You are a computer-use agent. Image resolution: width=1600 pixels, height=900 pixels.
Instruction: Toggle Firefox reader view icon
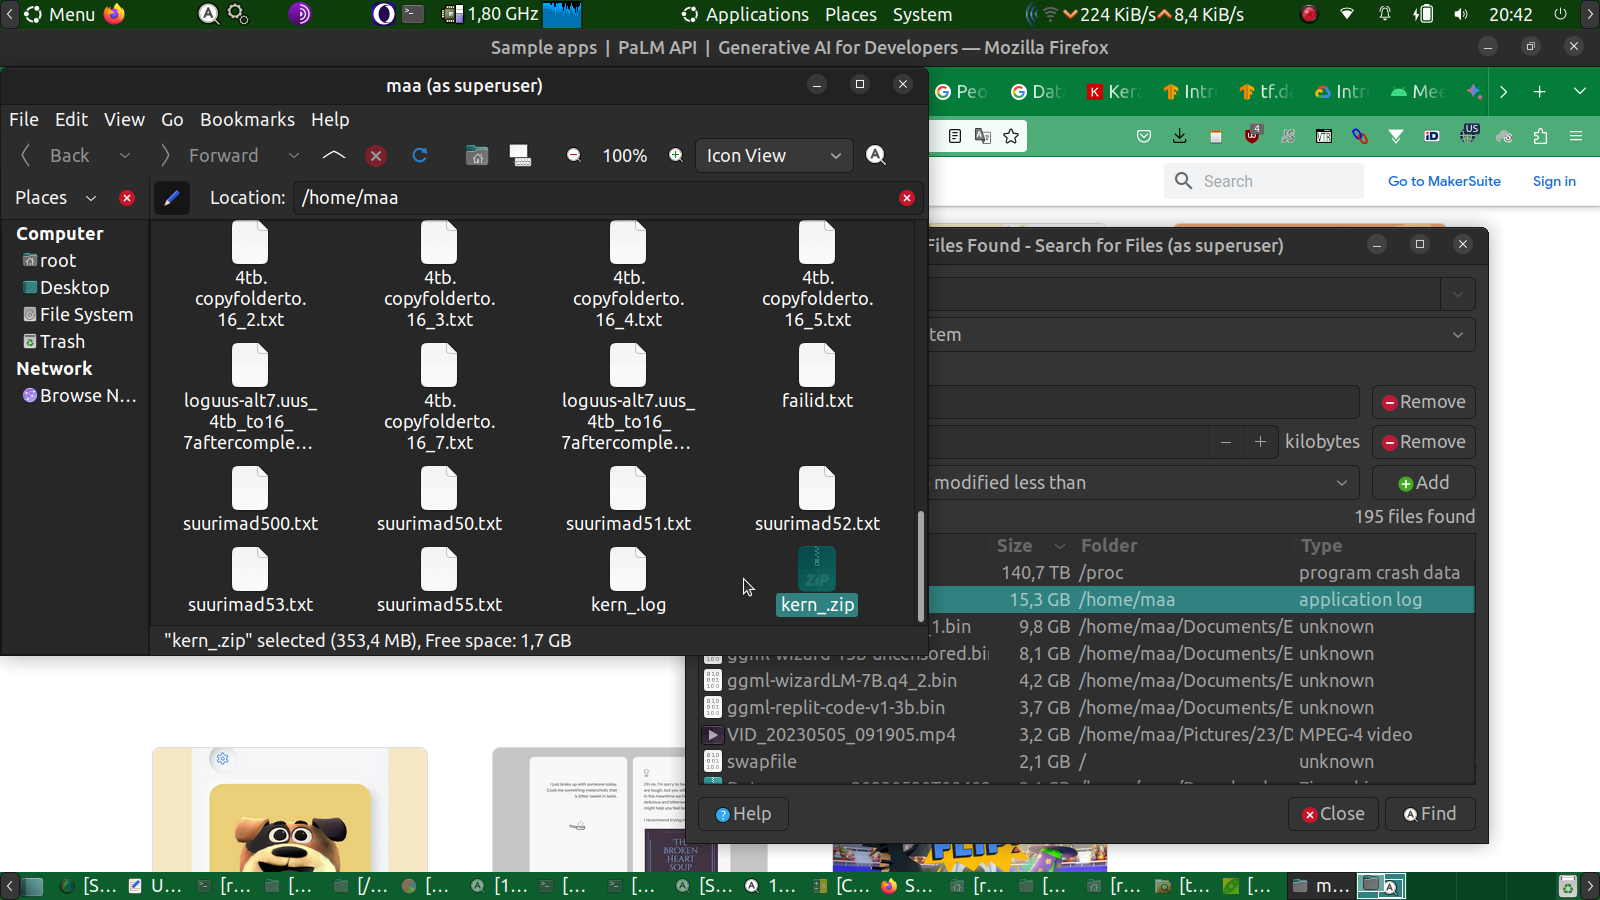(x=955, y=136)
